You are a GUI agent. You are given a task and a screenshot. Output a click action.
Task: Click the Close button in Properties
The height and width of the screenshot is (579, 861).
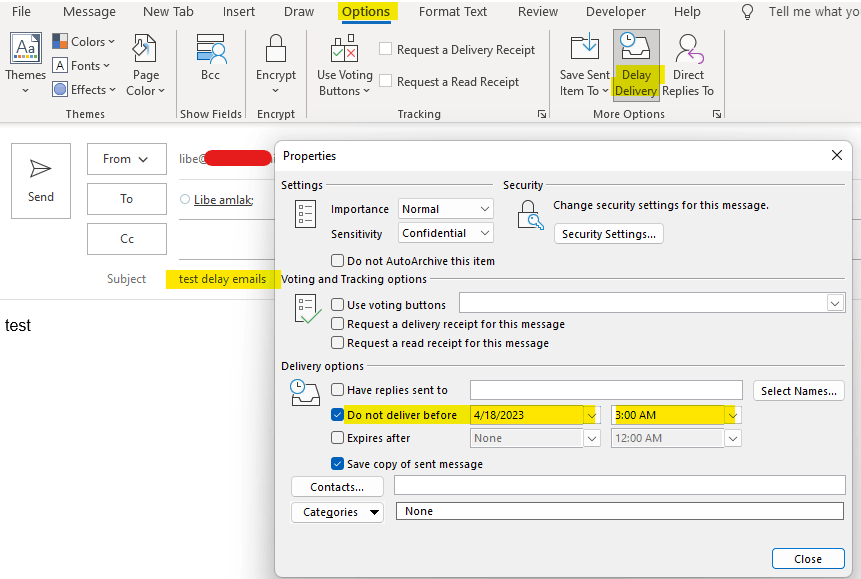click(x=808, y=559)
